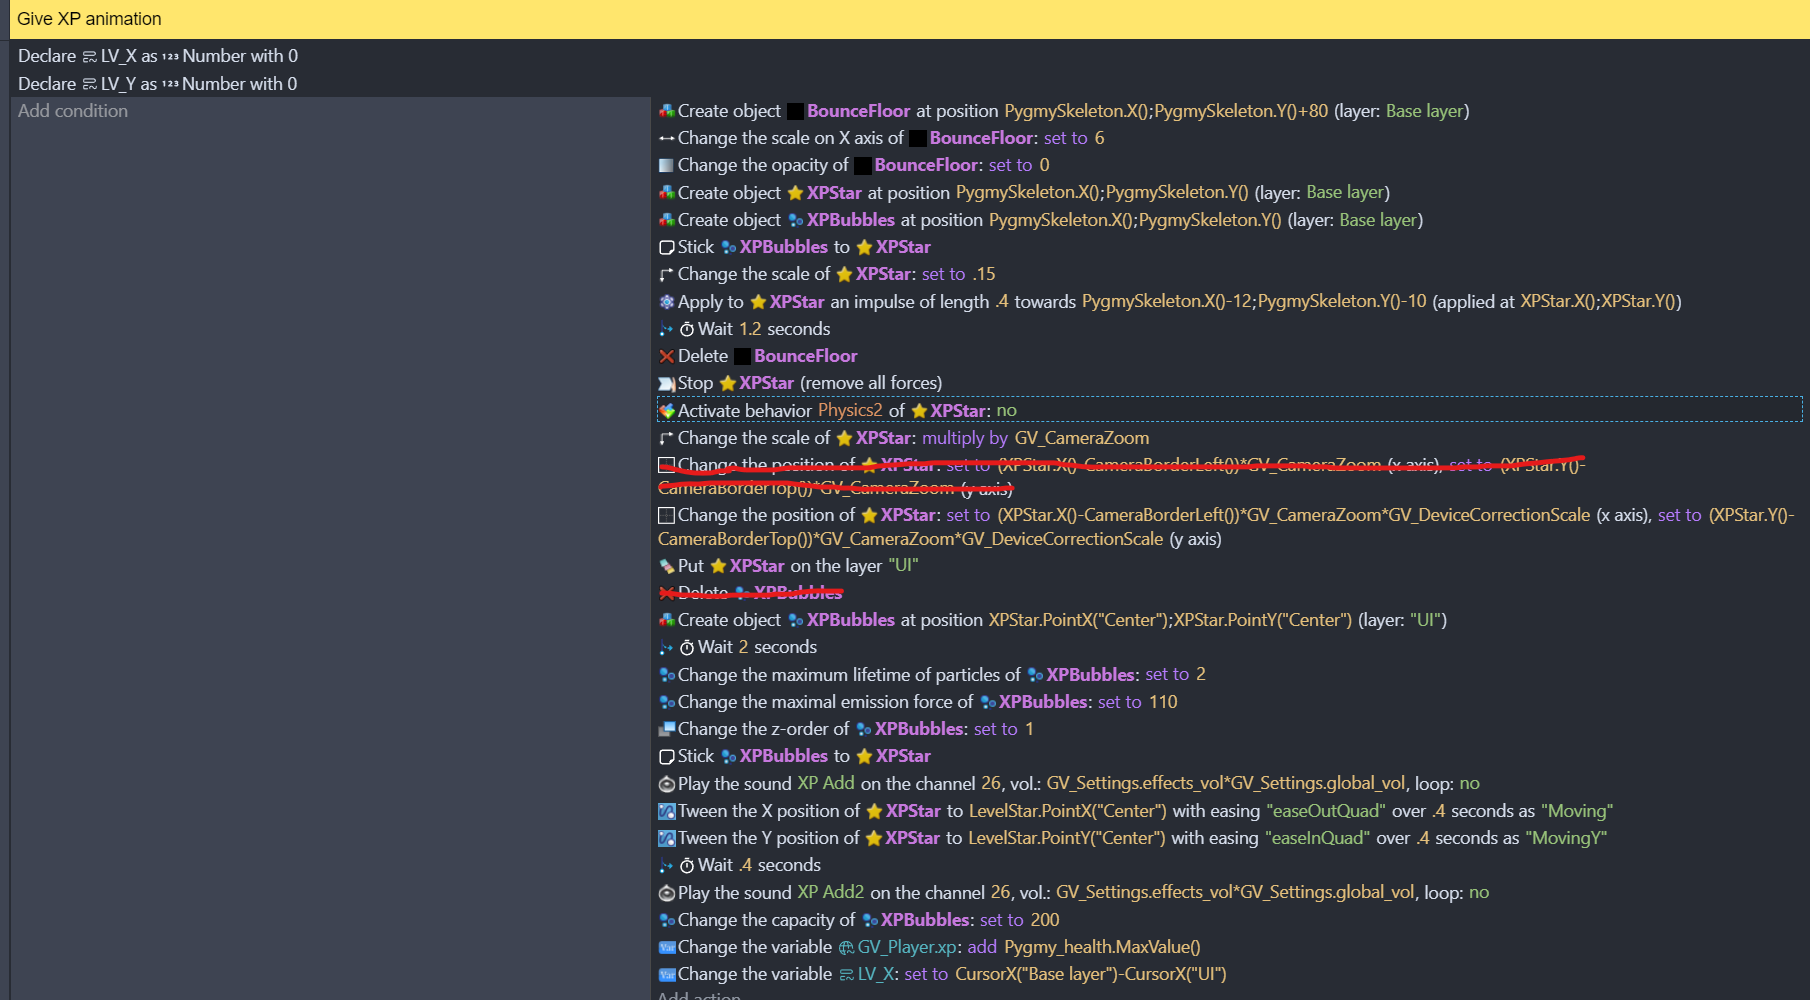Image resolution: width=1810 pixels, height=1000 pixels.
Task: Select the Declare LV_Y variable row
Action: click(157, 84)
